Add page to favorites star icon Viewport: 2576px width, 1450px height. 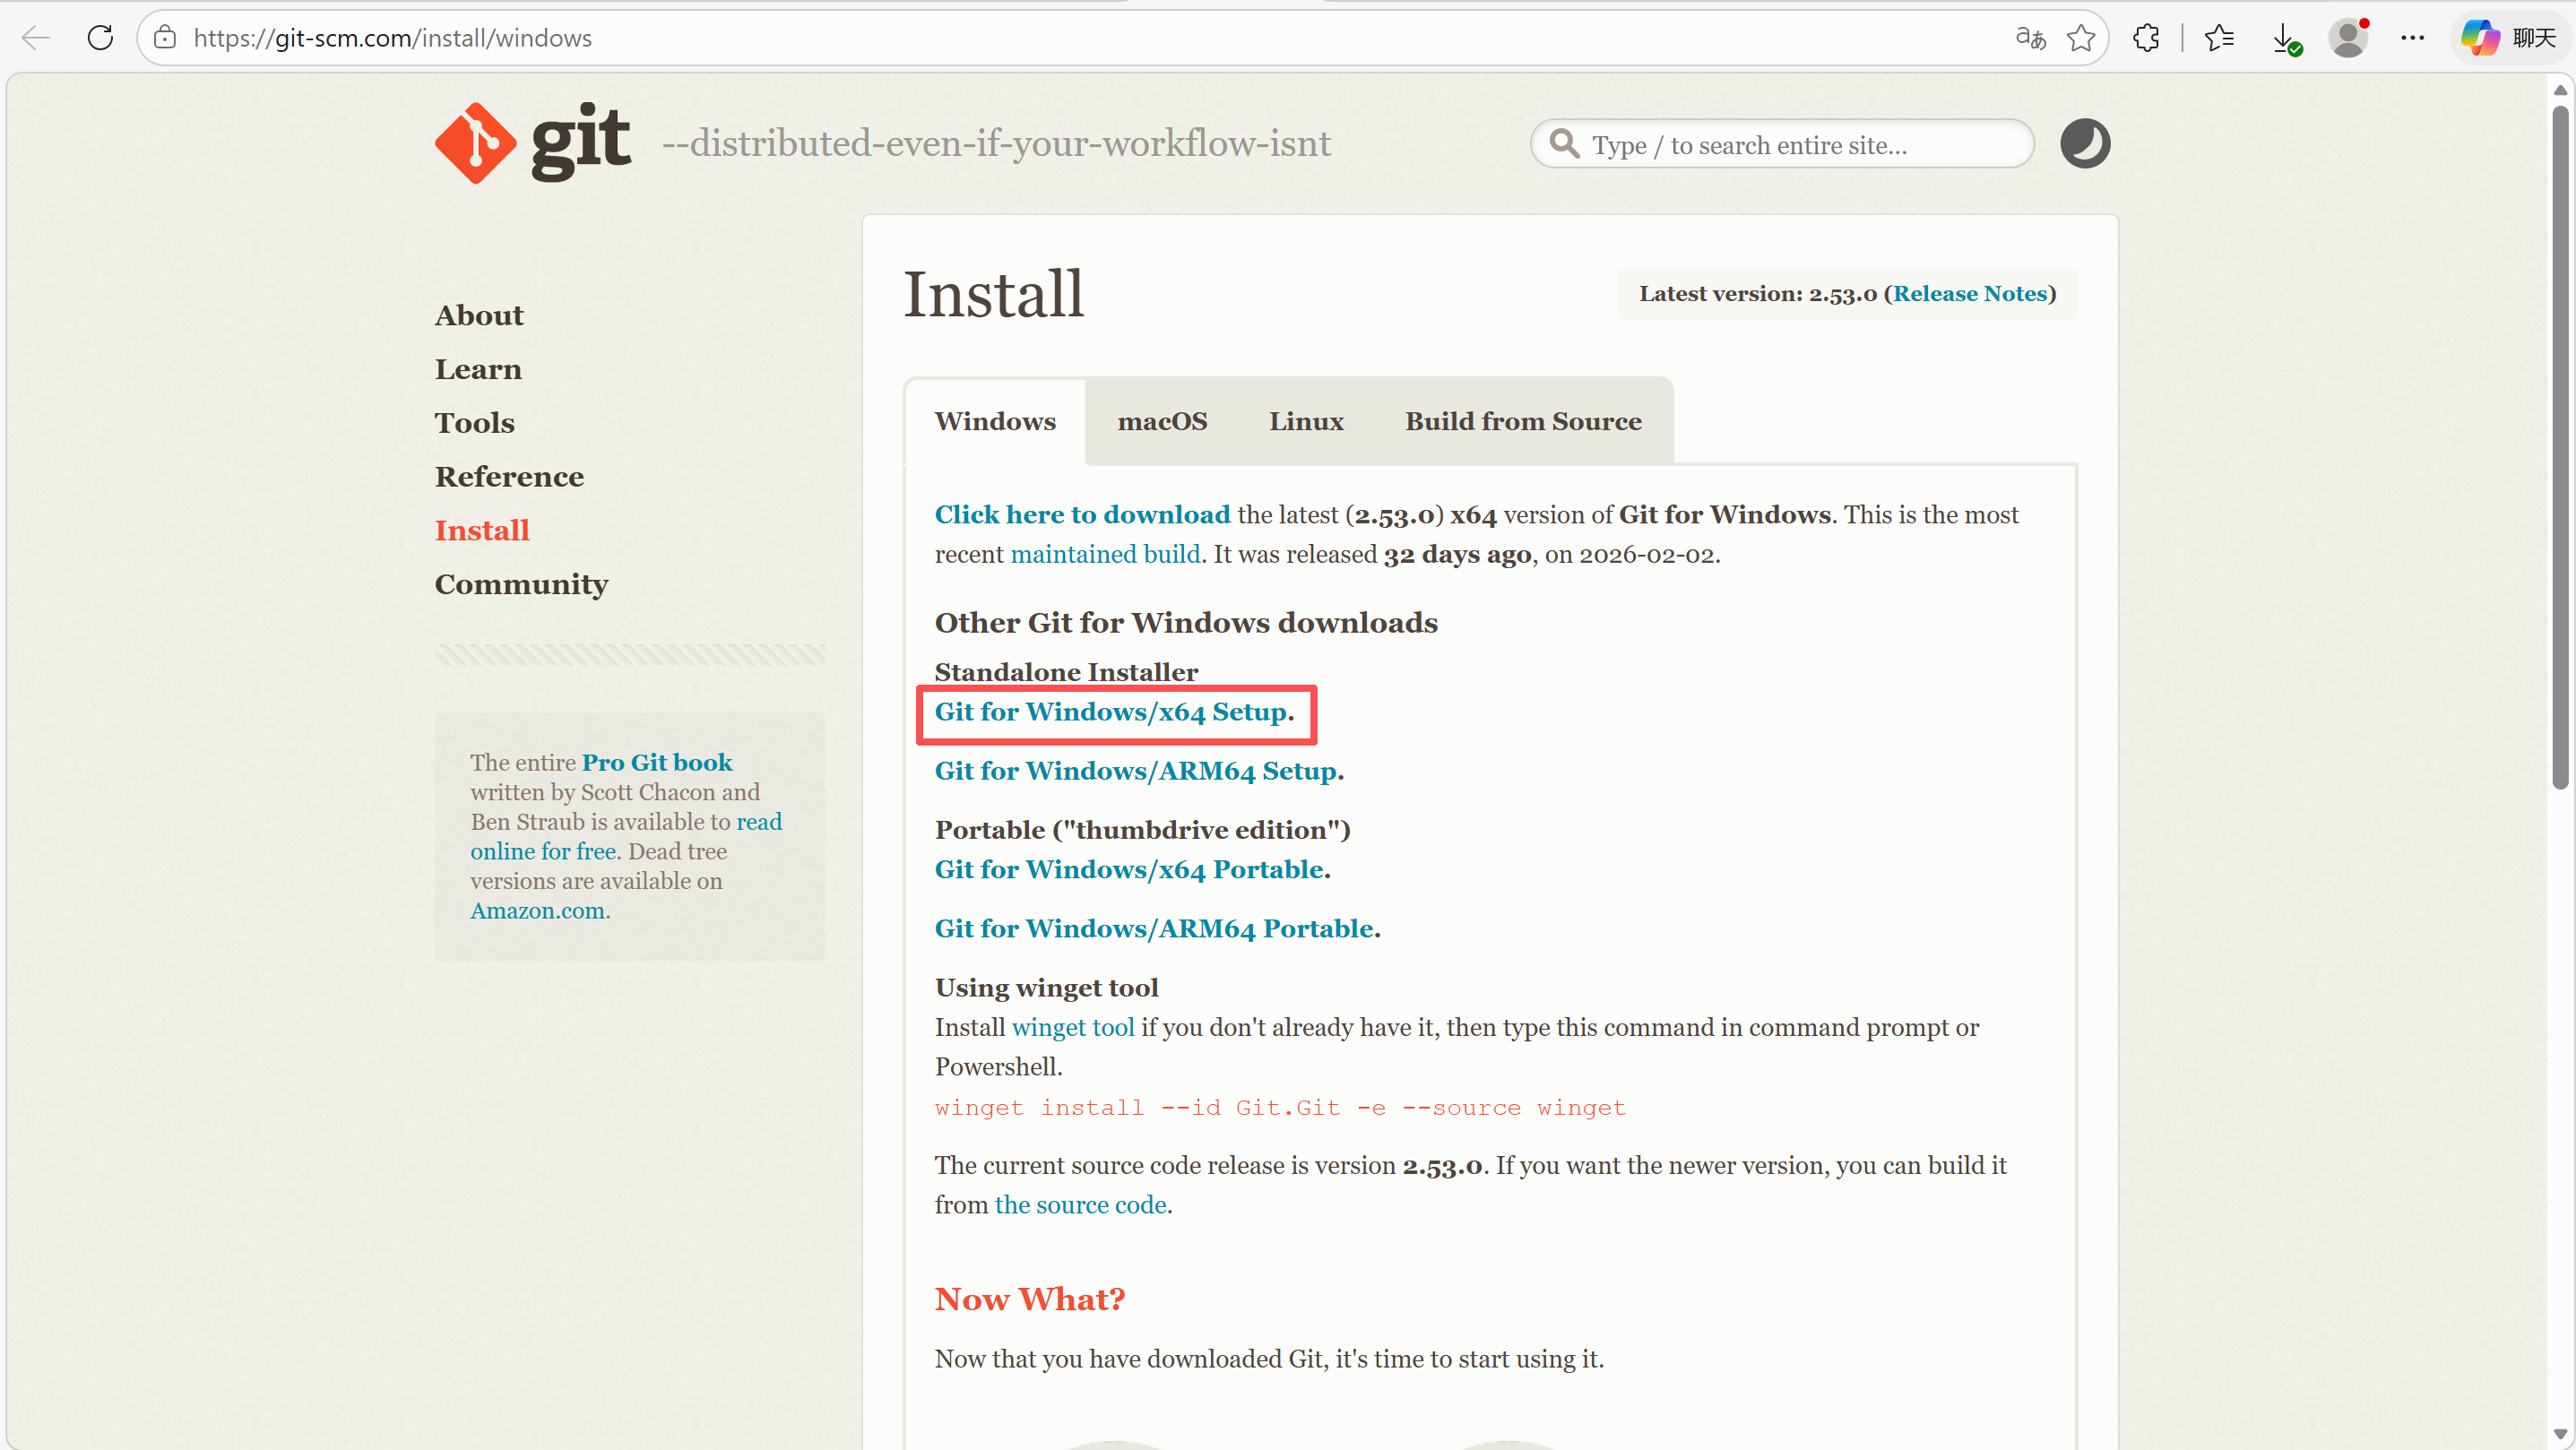click(2081, 38)
